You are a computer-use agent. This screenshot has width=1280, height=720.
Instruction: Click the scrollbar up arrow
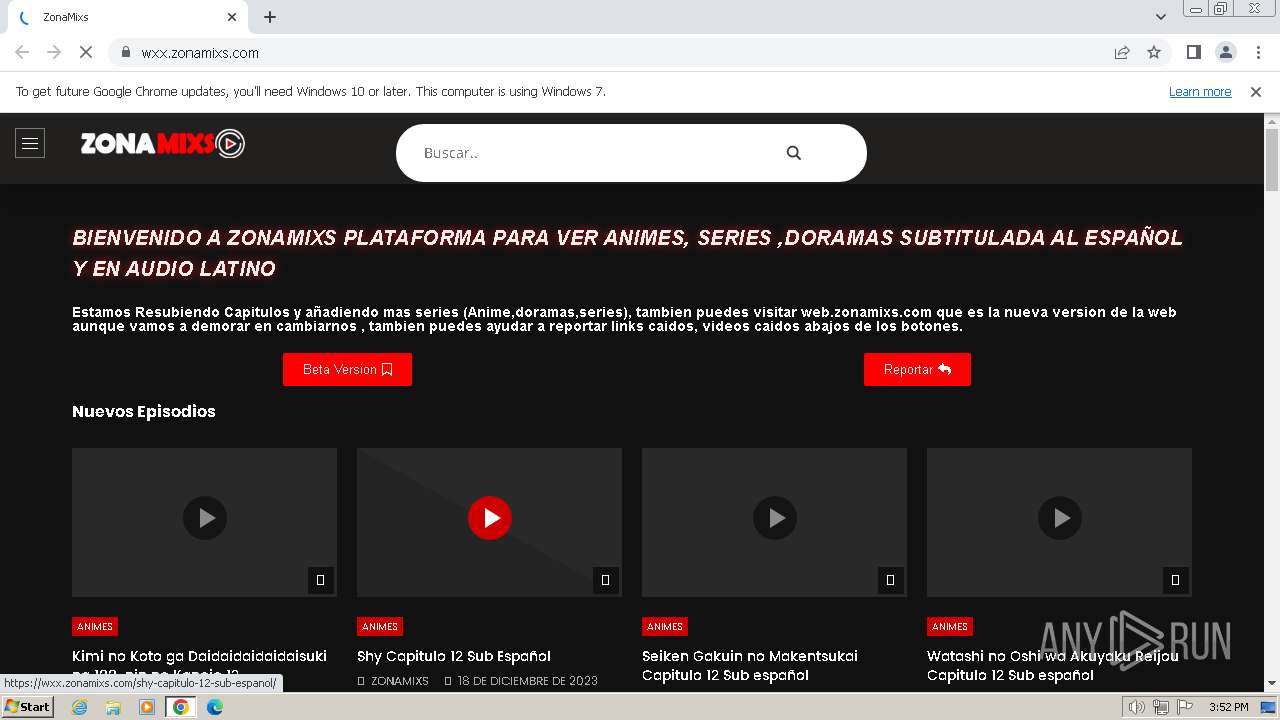(x=1272, y=121)
